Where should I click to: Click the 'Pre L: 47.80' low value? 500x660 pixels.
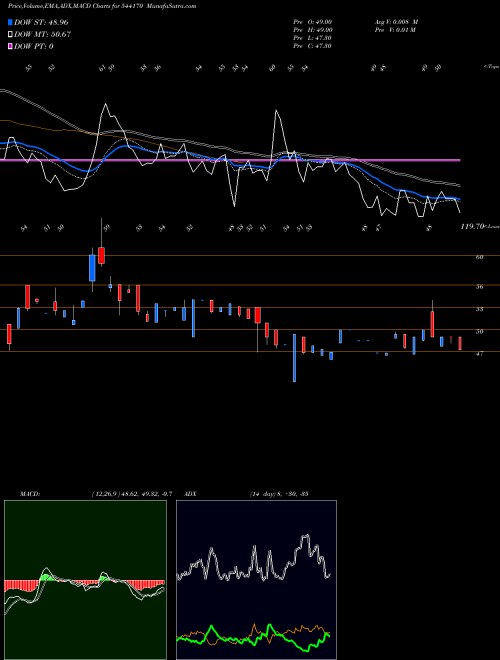coord(313,38)
